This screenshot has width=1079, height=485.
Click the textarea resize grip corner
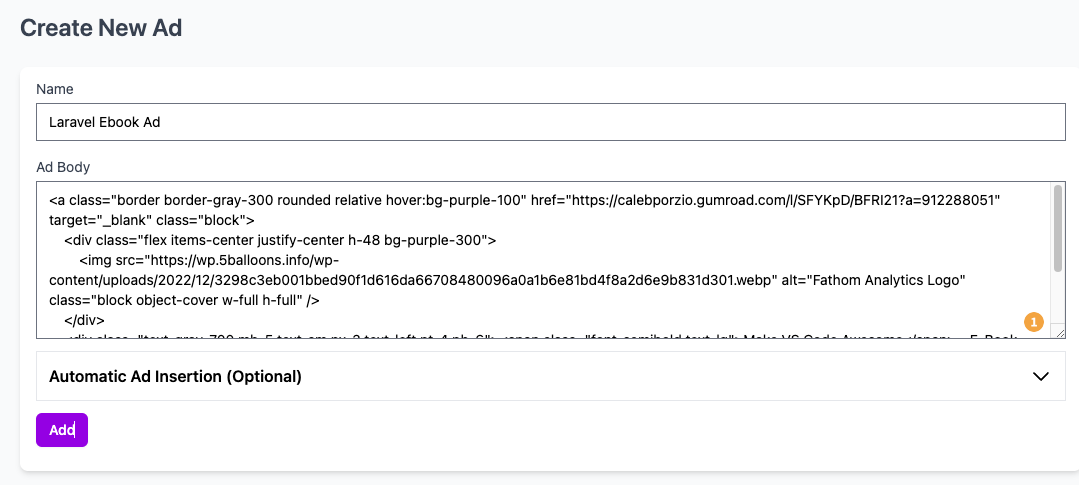[1060, 333]
